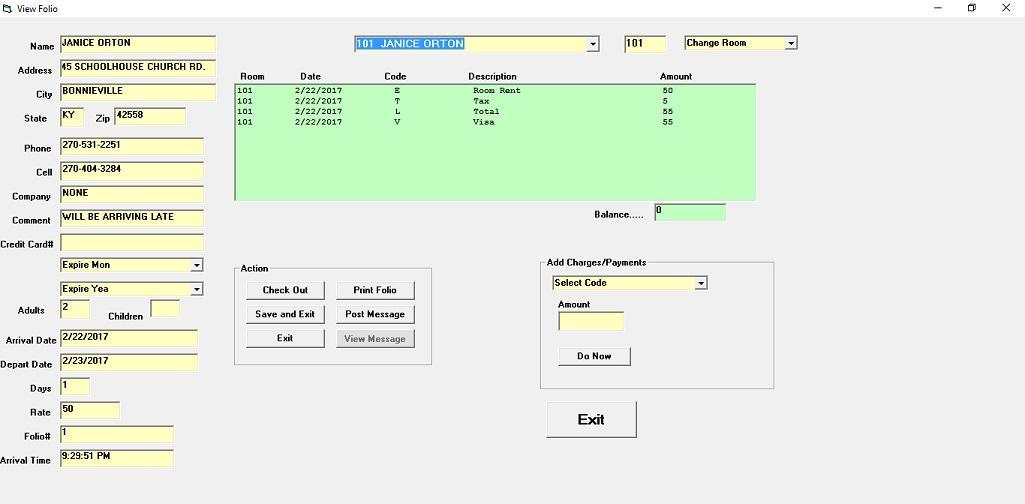This screenshot has width=1025, height=504.
Task: Click the Company field showing NONE
Action: tap(131, 195)
